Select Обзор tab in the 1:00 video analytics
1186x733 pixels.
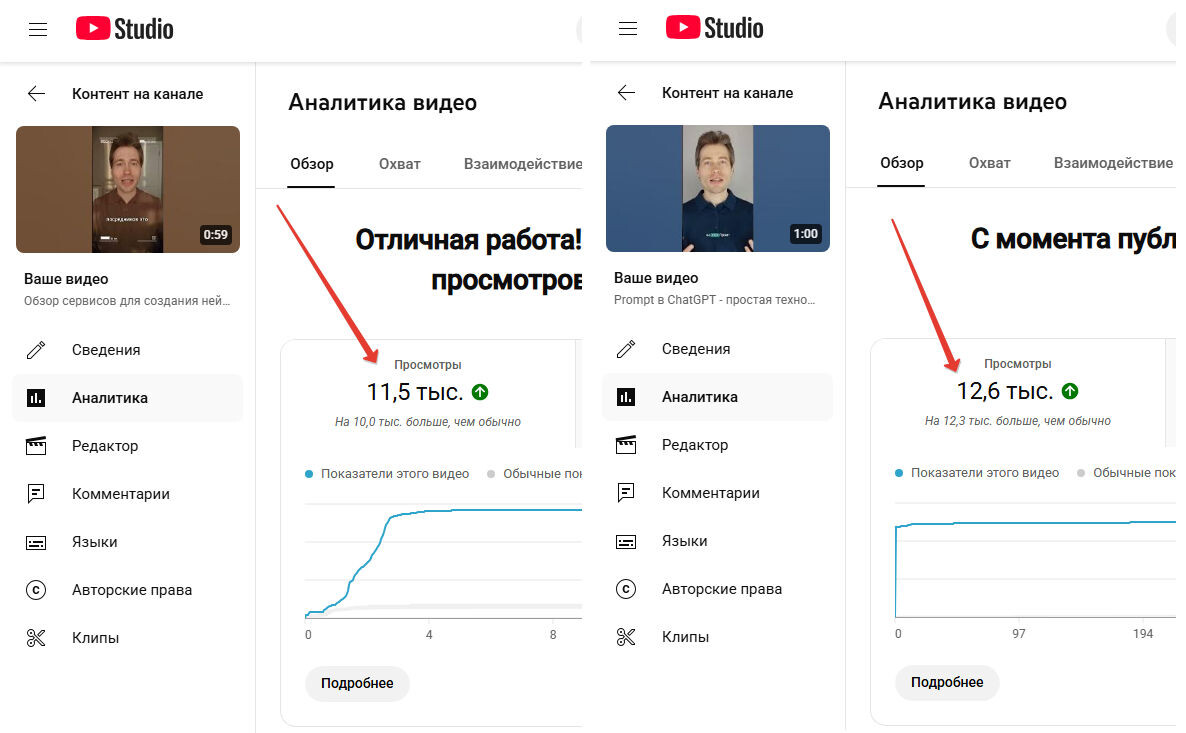[x=901, y=163]
